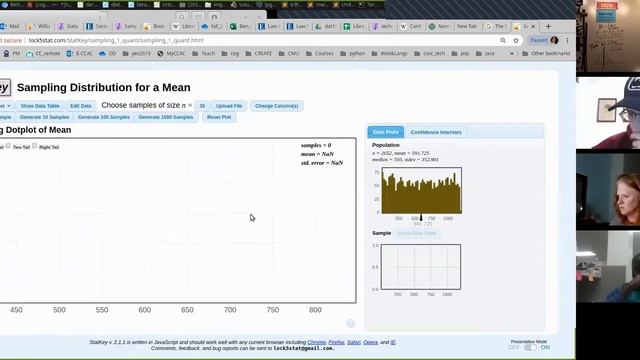Screen dimensions: 640x360
Task: Open the IE link in footer
Action: [x=393, y=342]
